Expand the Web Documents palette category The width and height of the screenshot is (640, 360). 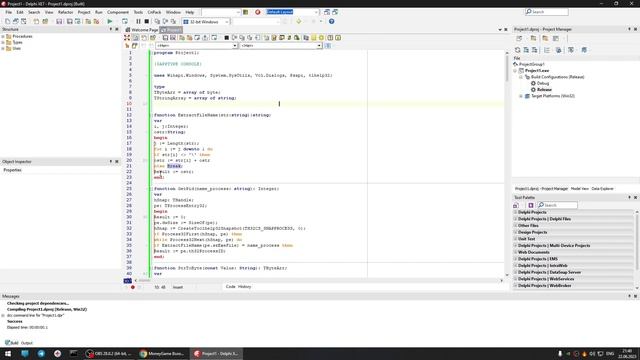(515, 252)
